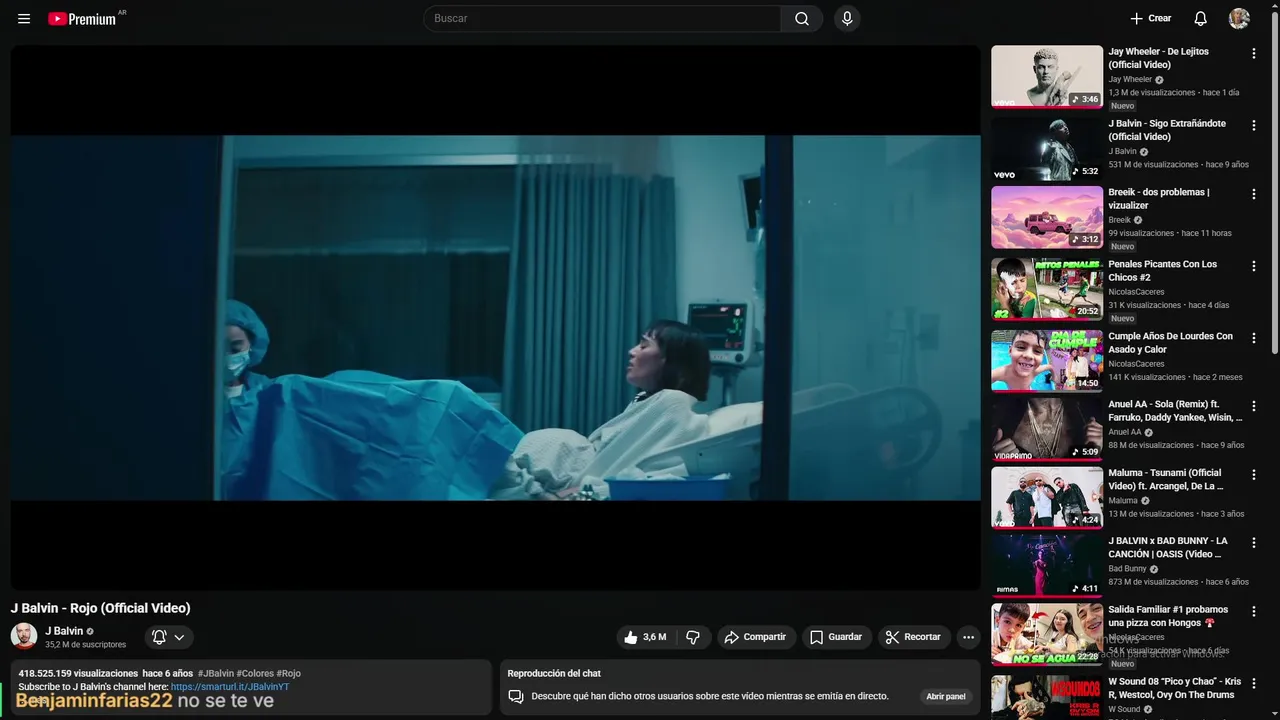The image size is (1280, 720).
Task: Open J Balvin channel avatar
Action: 24,636
